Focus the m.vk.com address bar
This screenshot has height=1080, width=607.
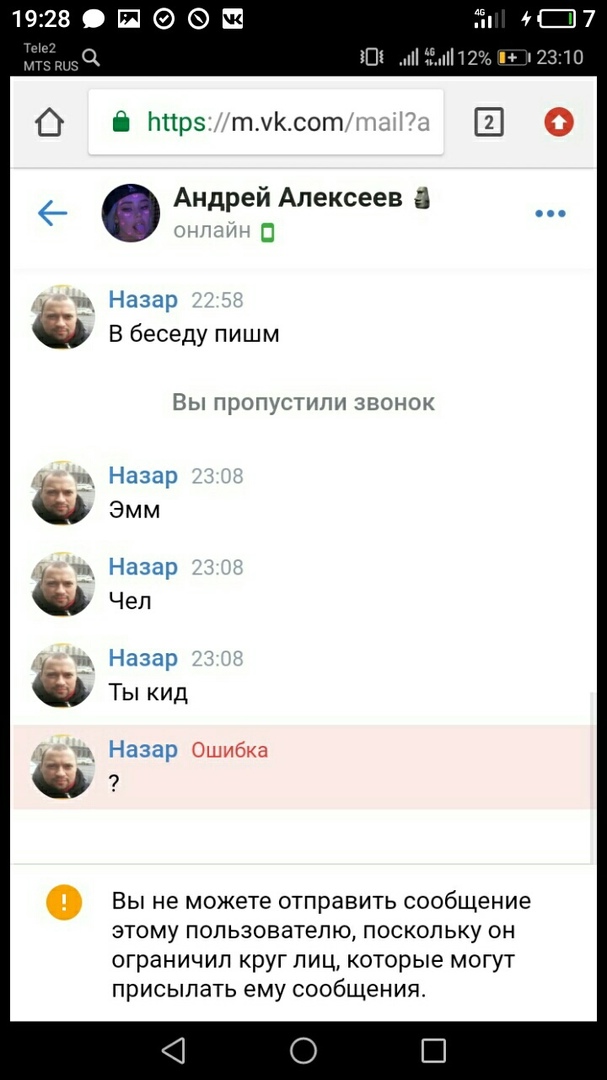tap(266, 123)
